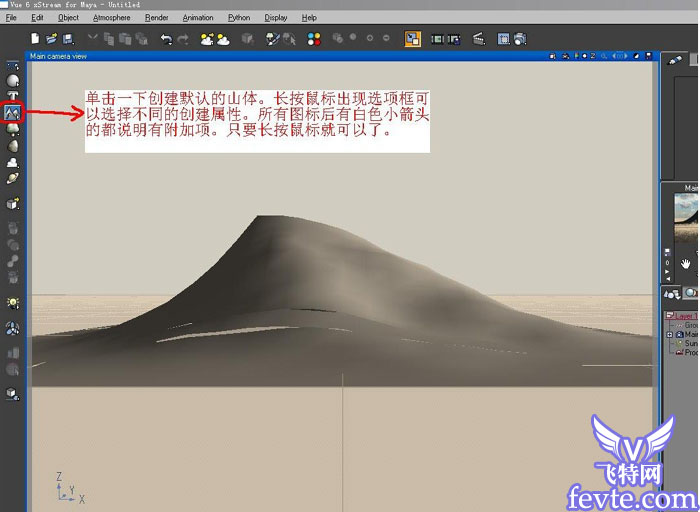The width and height of the screenshot is (700, 512).
Task: Open the Edit menu
Action: click(x=37, y=17)
